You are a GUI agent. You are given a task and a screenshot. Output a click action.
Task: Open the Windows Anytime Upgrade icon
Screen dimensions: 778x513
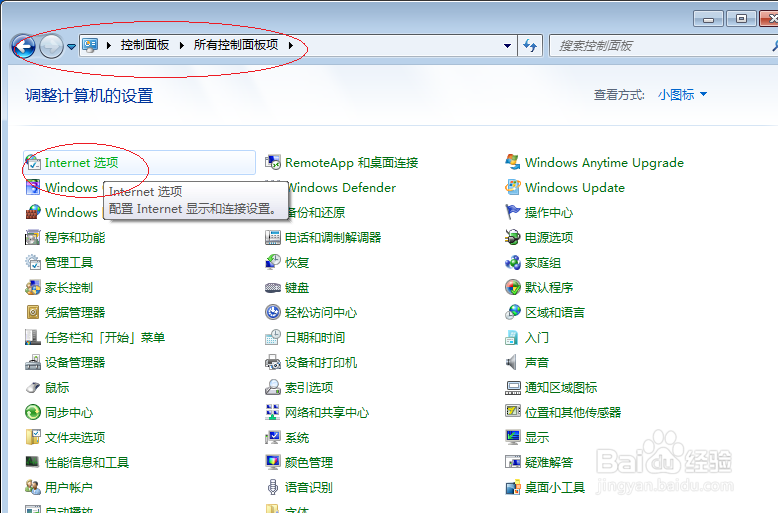513,162
